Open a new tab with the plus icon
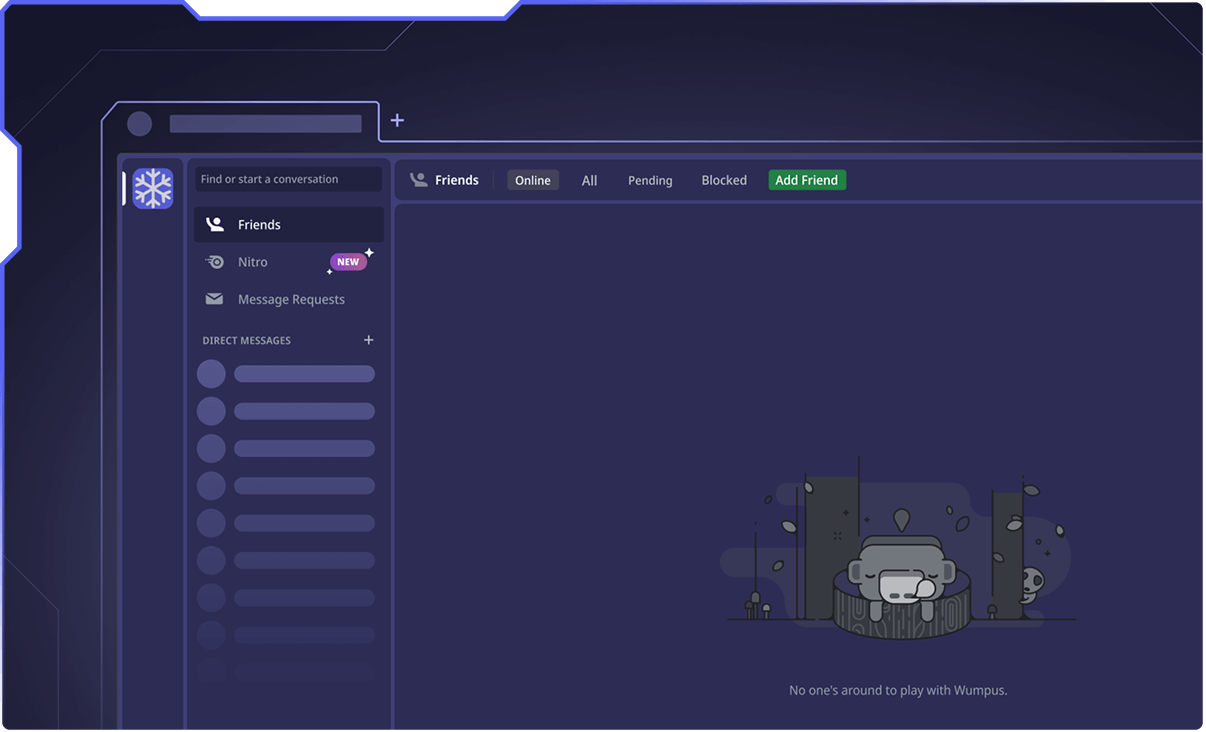Screen dimensions: 1206x732 click(397, 120)
